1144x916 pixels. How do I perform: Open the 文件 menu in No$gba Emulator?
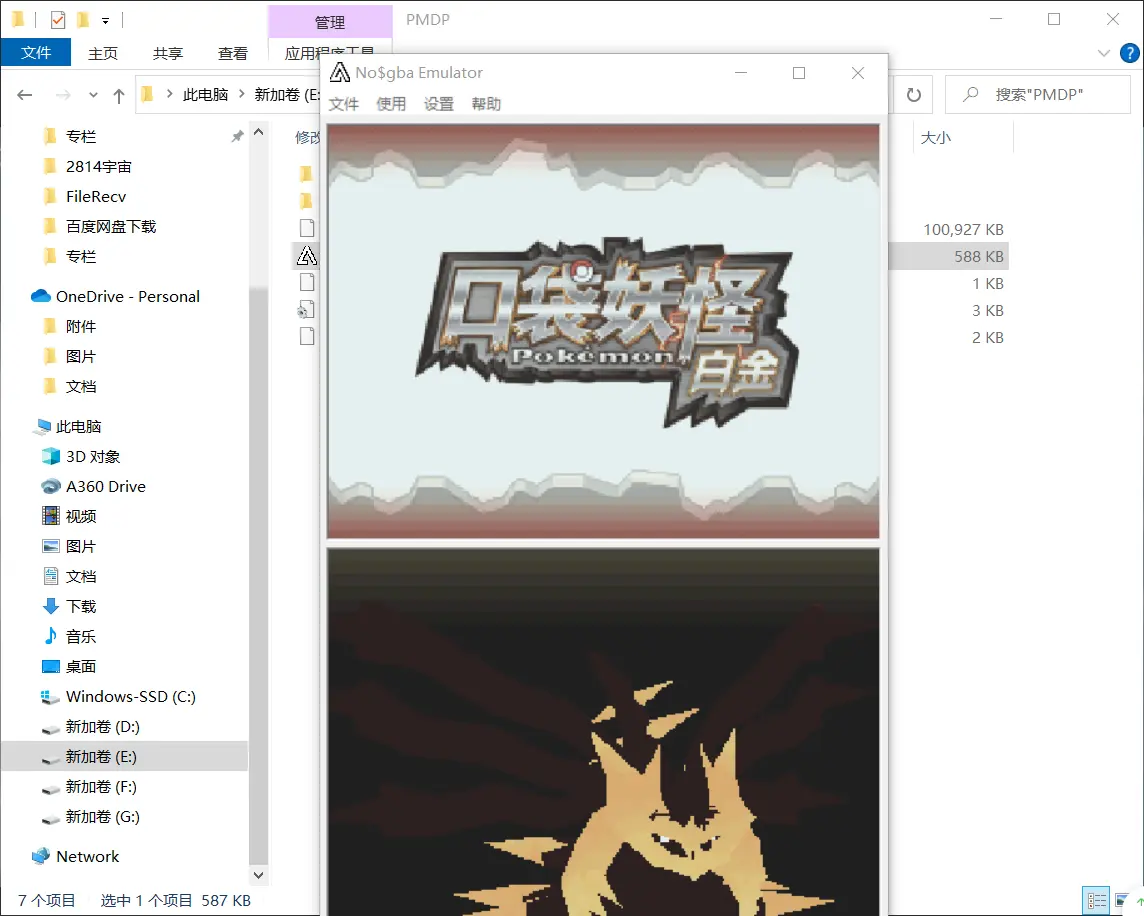343,104
